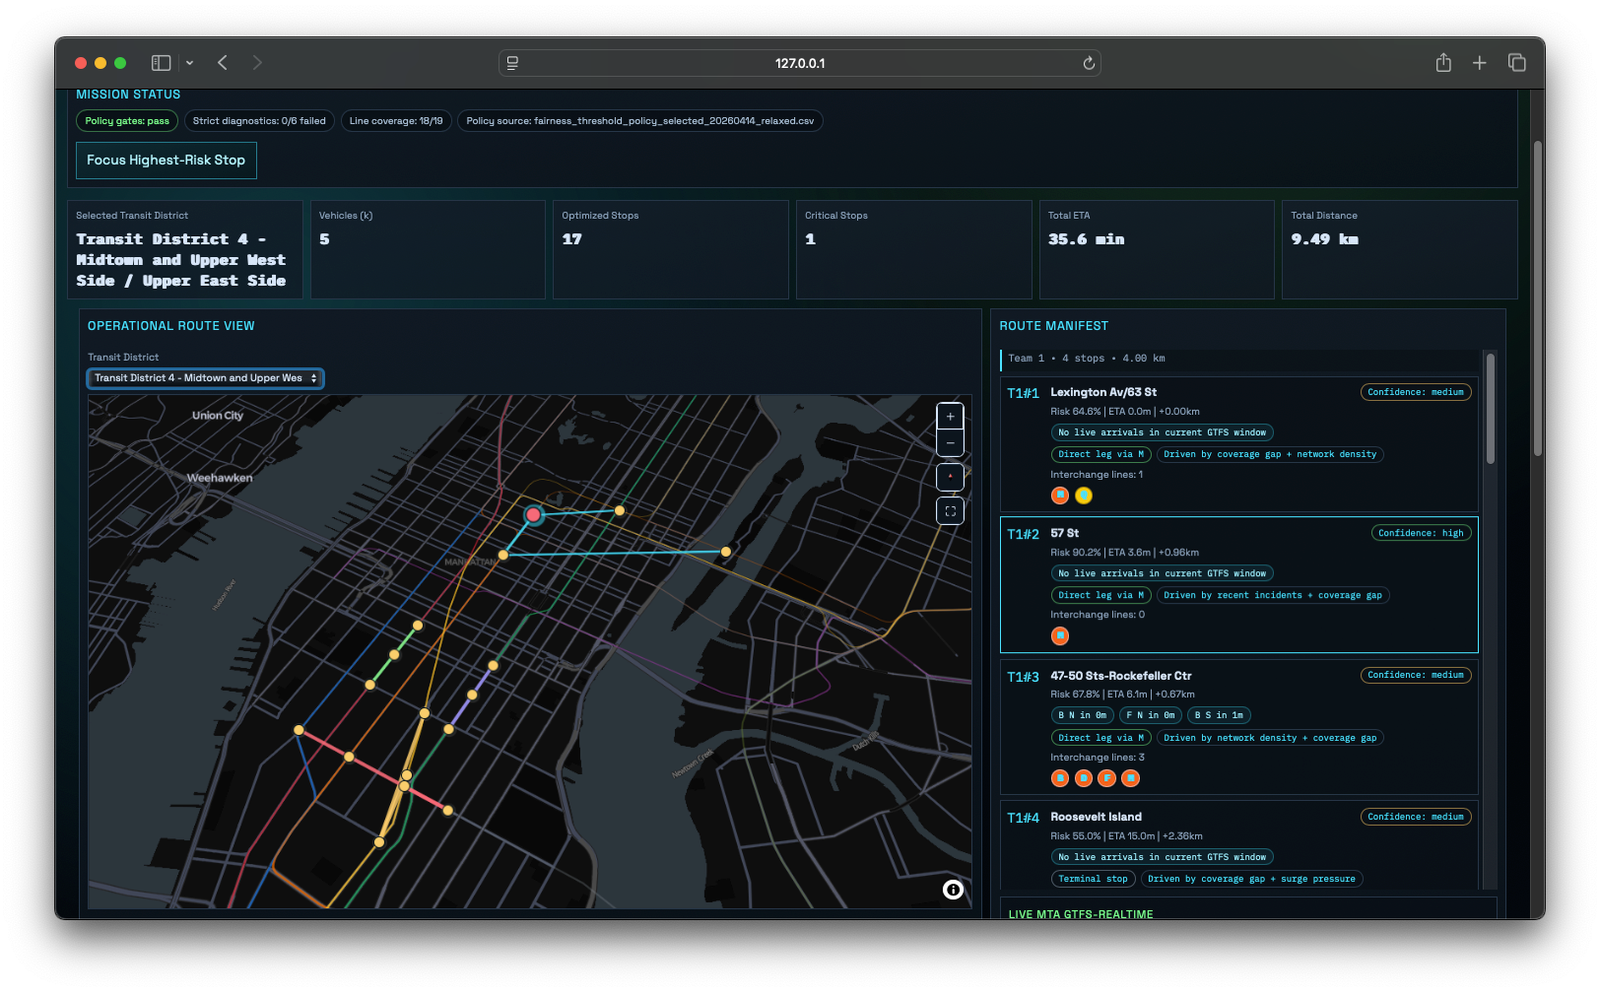Click the Weehawken map label
This screenshot has width=1600, height=992.
(220, 478)
